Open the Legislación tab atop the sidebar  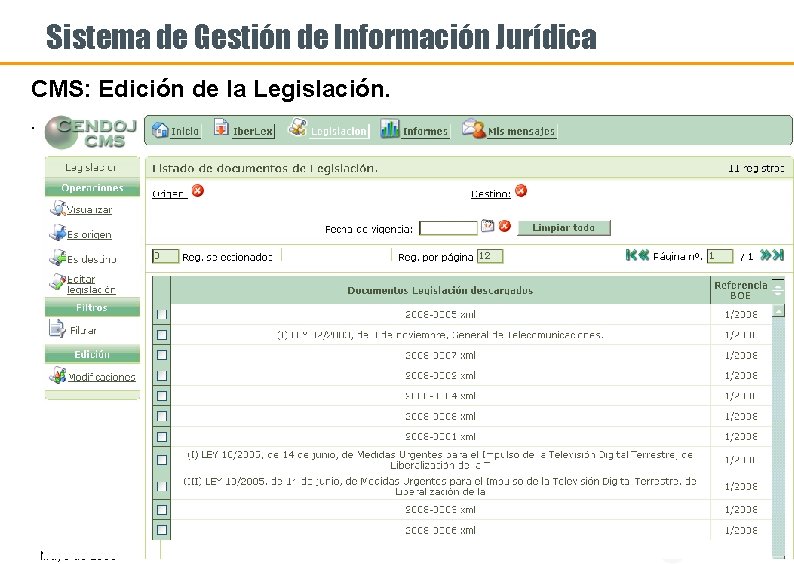coord(92,167)
